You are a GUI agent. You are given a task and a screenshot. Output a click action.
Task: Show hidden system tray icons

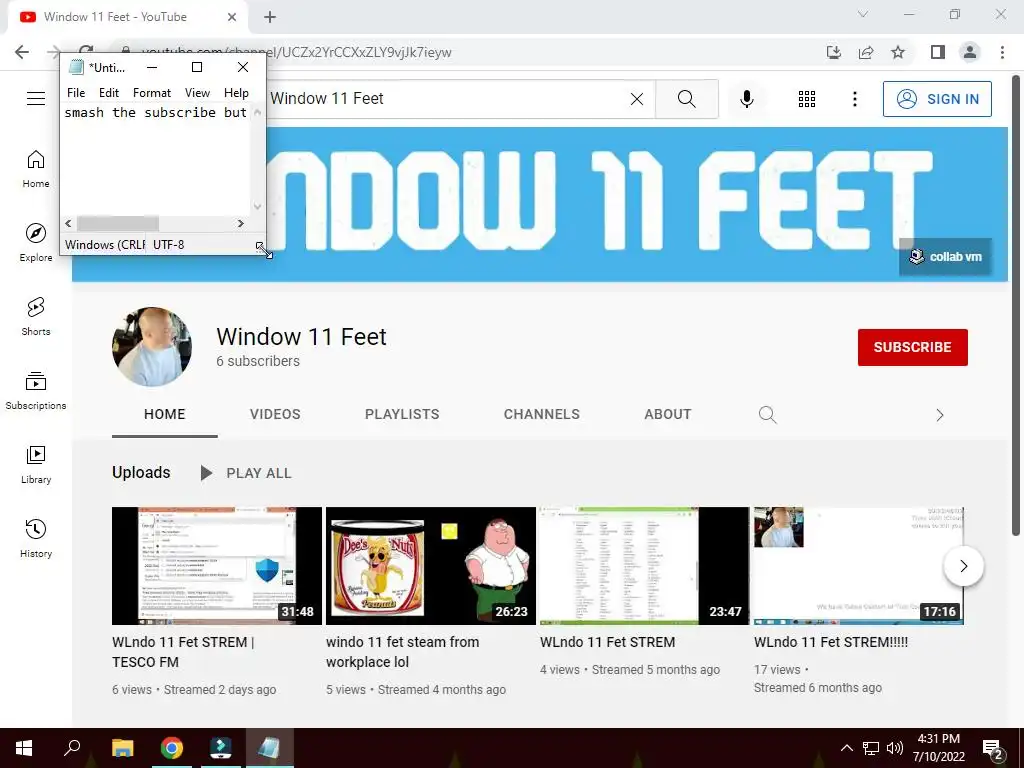(x=846, y=748)
